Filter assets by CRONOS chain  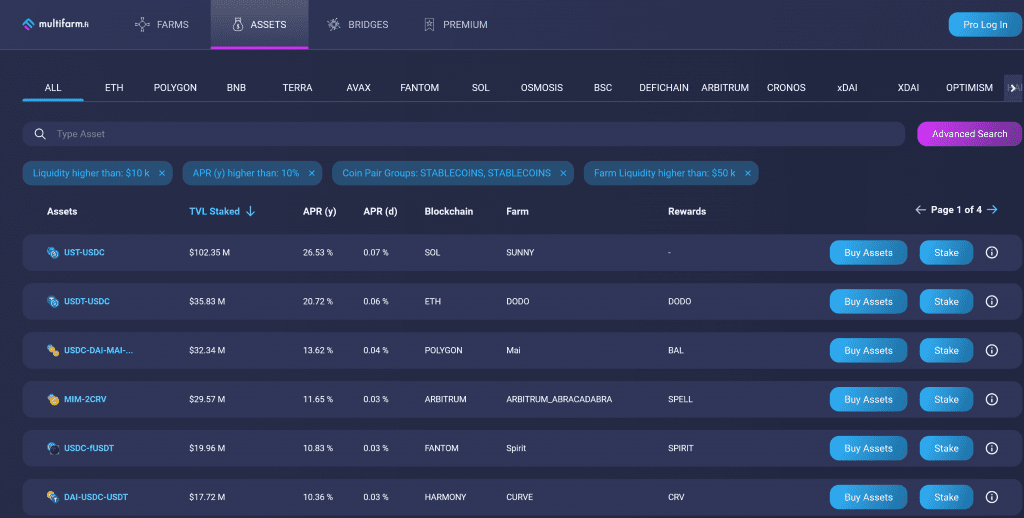(786, 88)
